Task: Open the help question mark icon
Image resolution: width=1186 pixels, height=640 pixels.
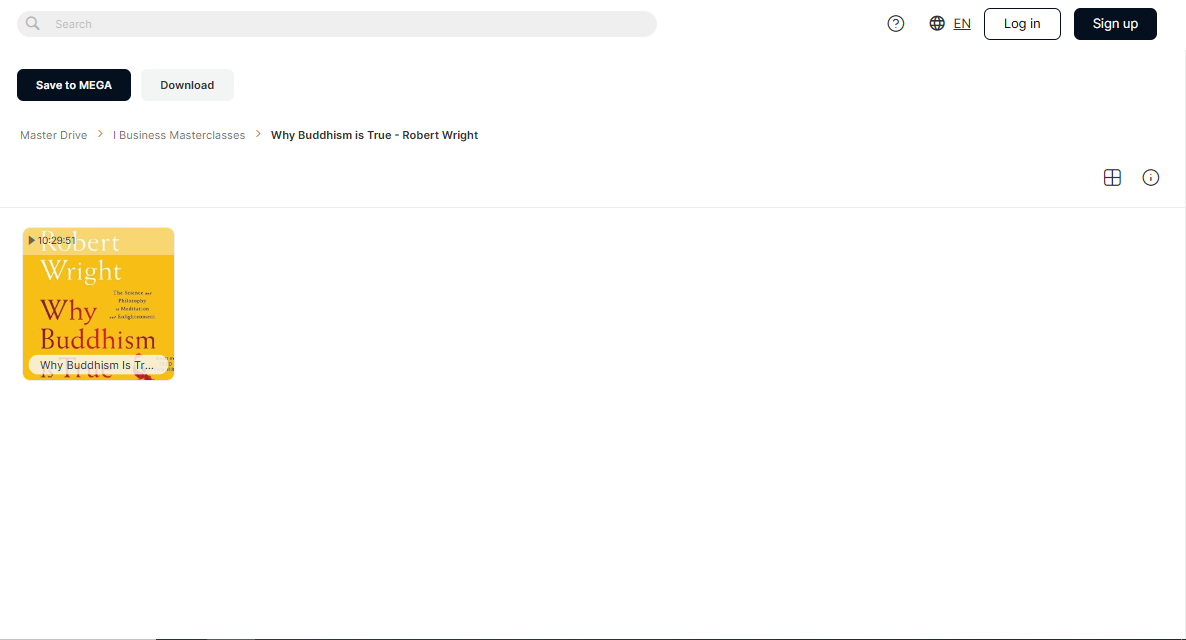Action: pos(896,23)
